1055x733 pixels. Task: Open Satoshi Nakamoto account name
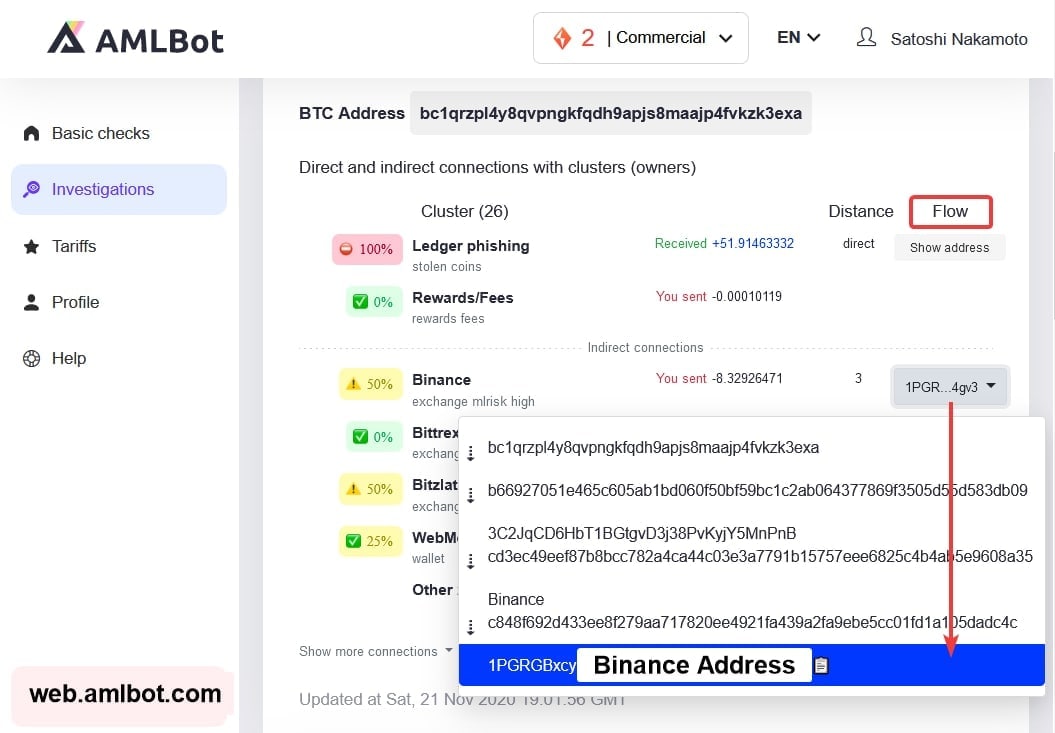point(959,39)
